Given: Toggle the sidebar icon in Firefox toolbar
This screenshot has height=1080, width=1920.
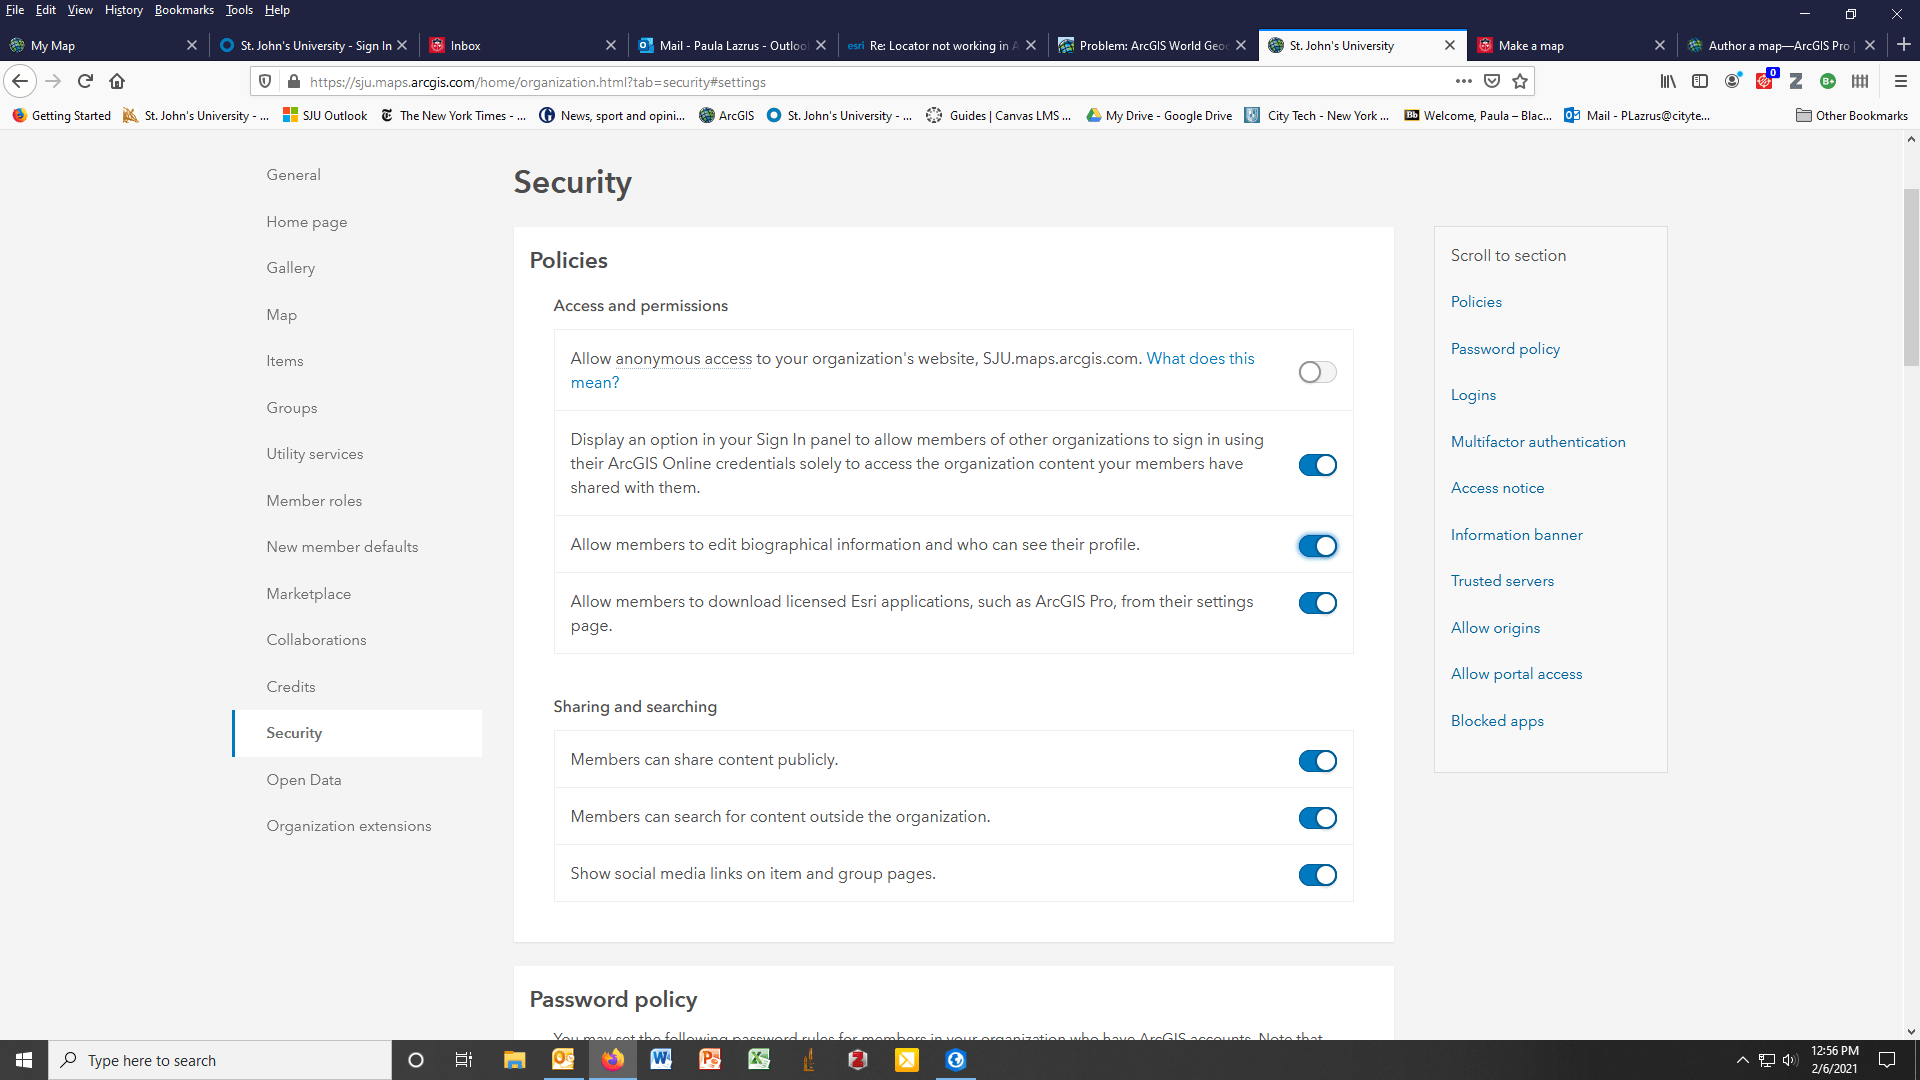Looking at the screenshot, I should pyautogui.click(x=1700, y=81).
